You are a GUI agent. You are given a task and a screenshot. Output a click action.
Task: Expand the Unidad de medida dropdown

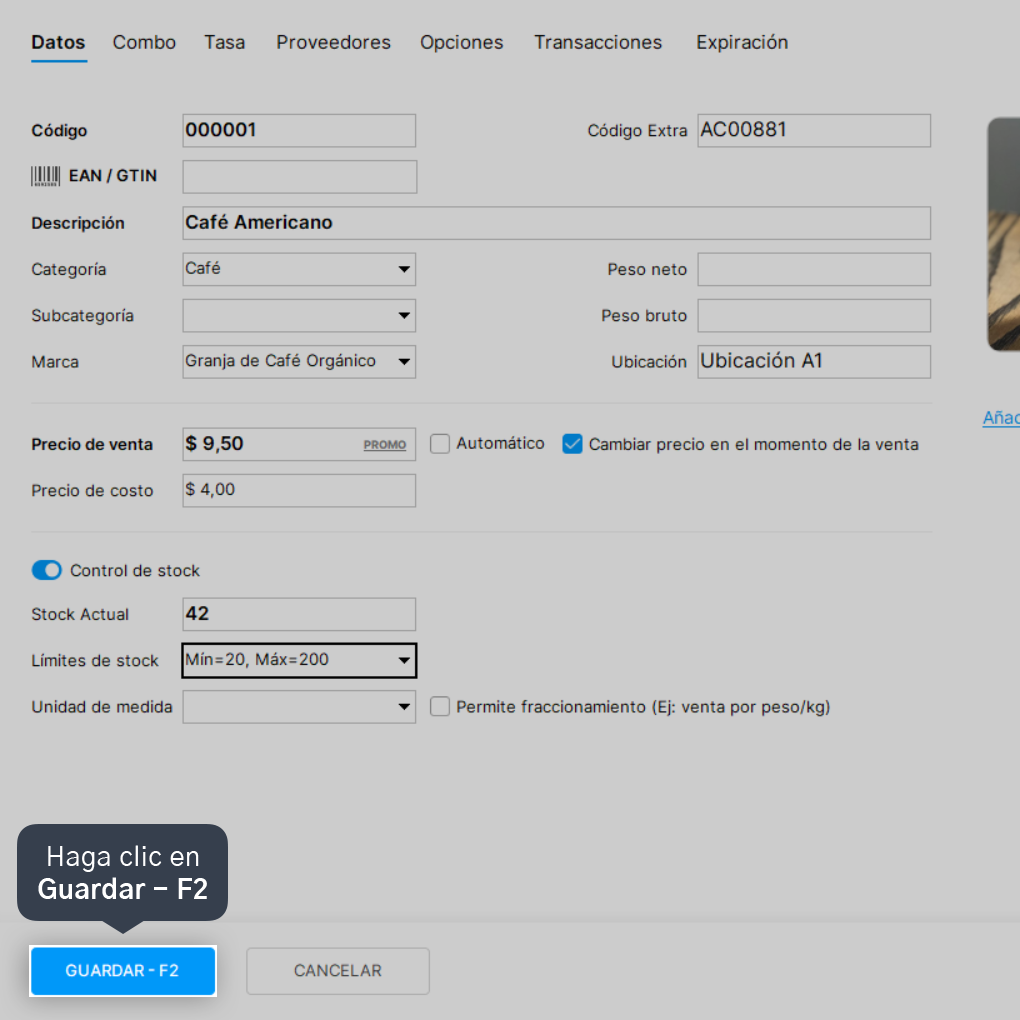tap(299, 706)
